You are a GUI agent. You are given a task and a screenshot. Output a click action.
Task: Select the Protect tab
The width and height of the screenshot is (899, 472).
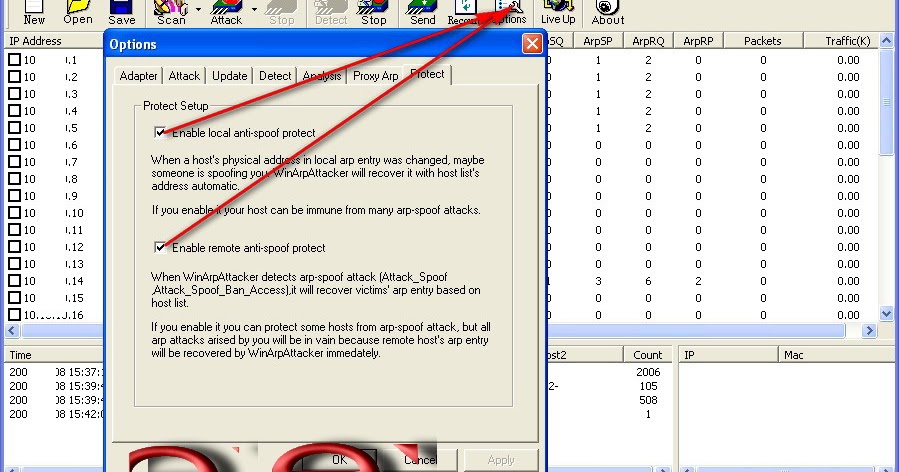[x=428, y=74]
